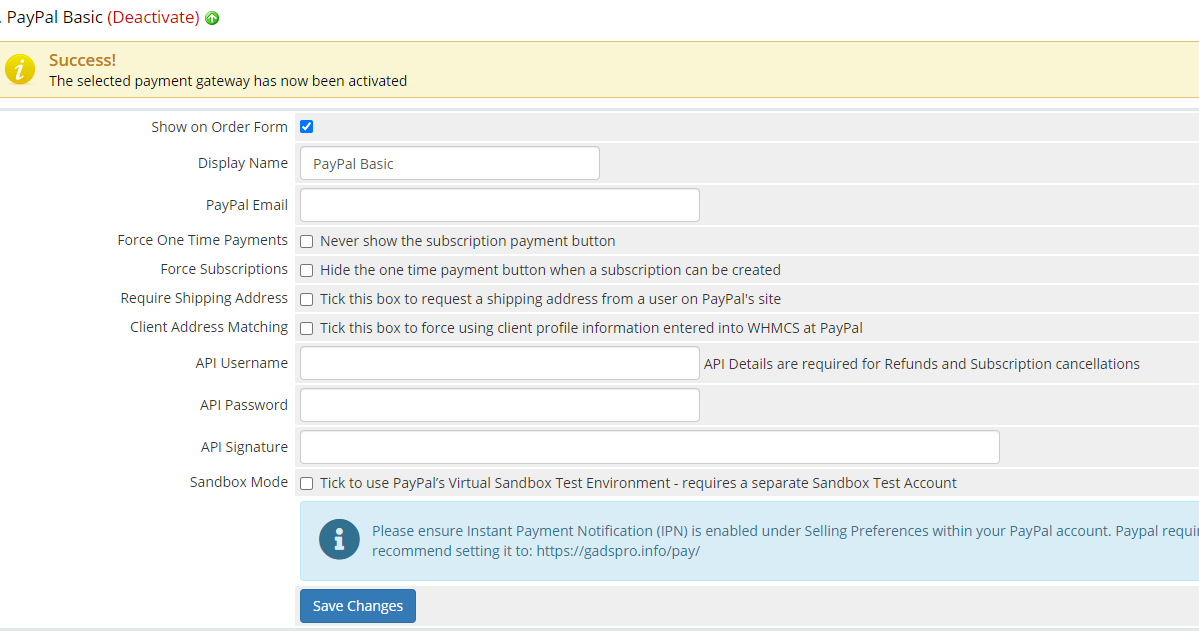Image resolution: width=1199 pixels, height=637 pixels.
Task: Click 'Hide the one time payment button' label
Action: pos(550,270)
